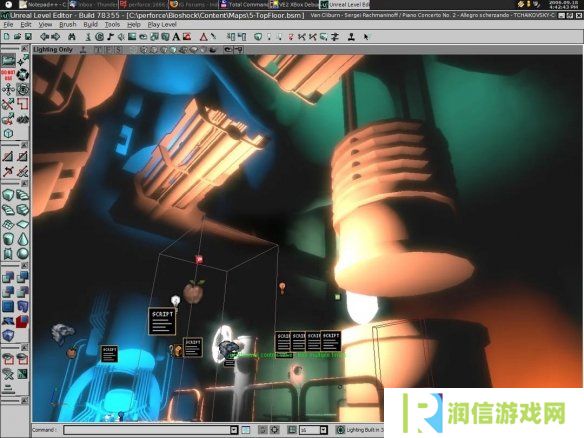Open the Brush menu
This screenshot has height=438, width=584.
(67, 25)
